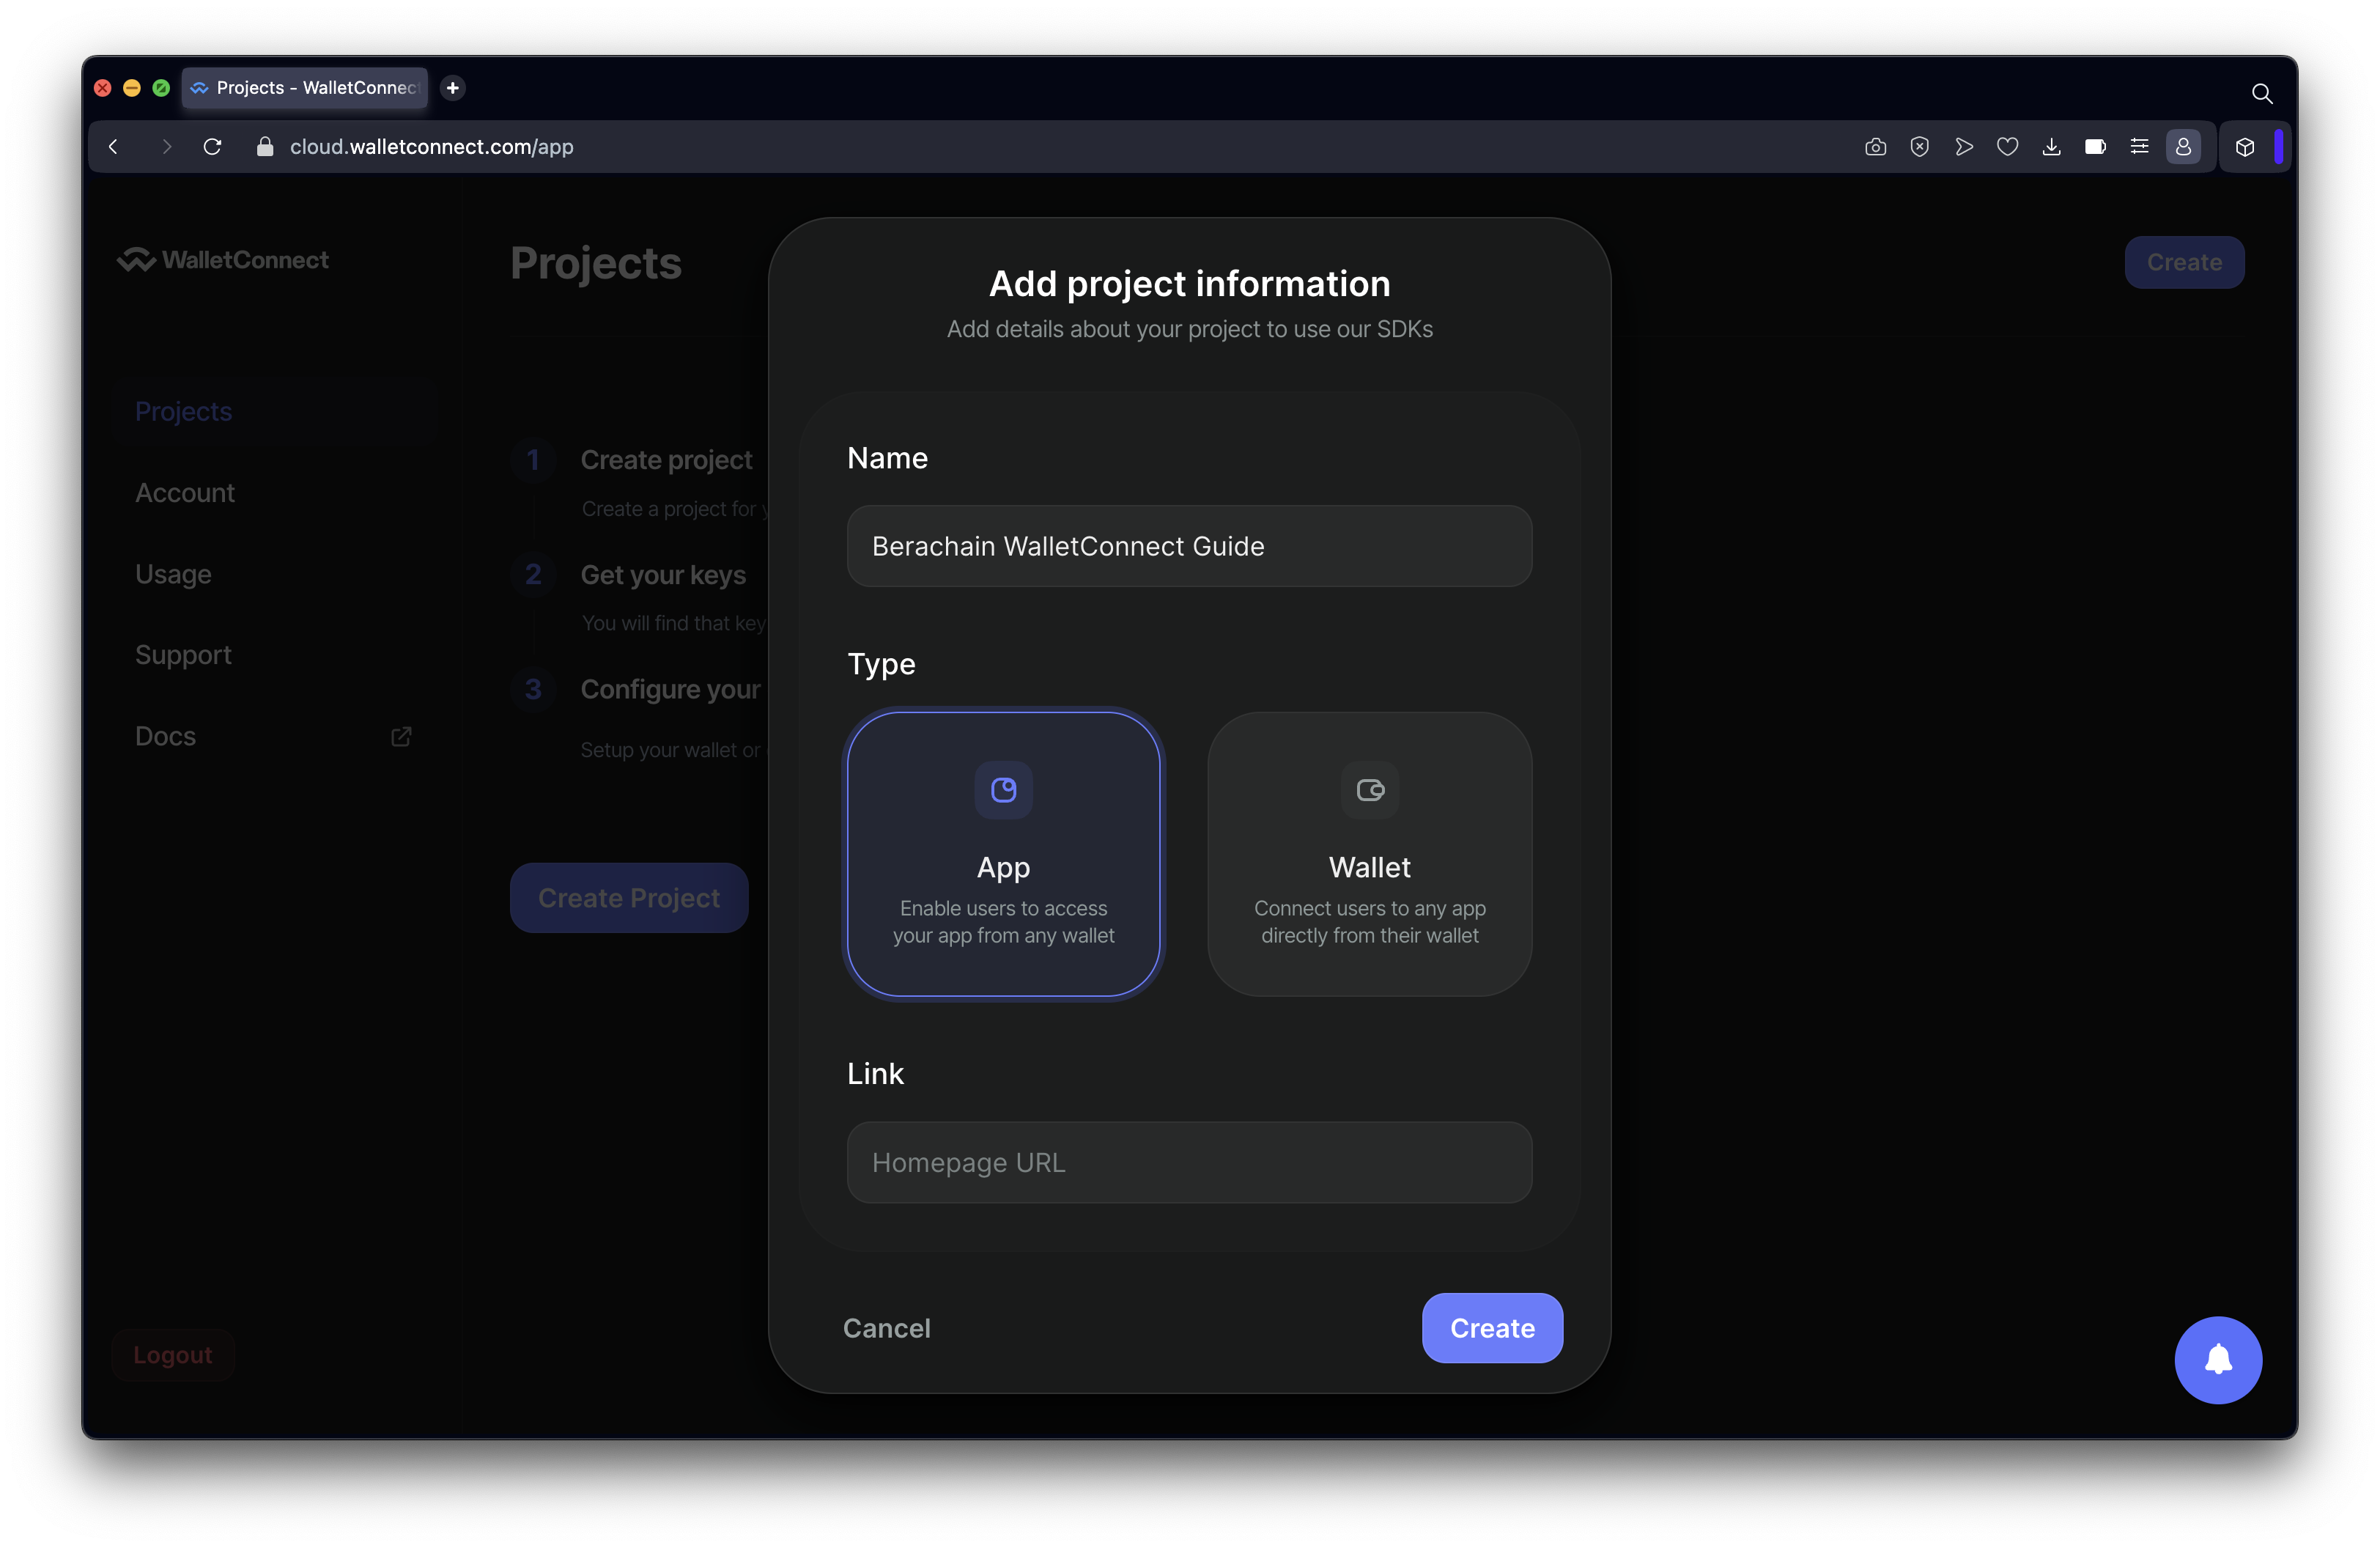Click the browser forward arrow
The width and height of the screenshot is (2380, 1548).
click(166, 147)
